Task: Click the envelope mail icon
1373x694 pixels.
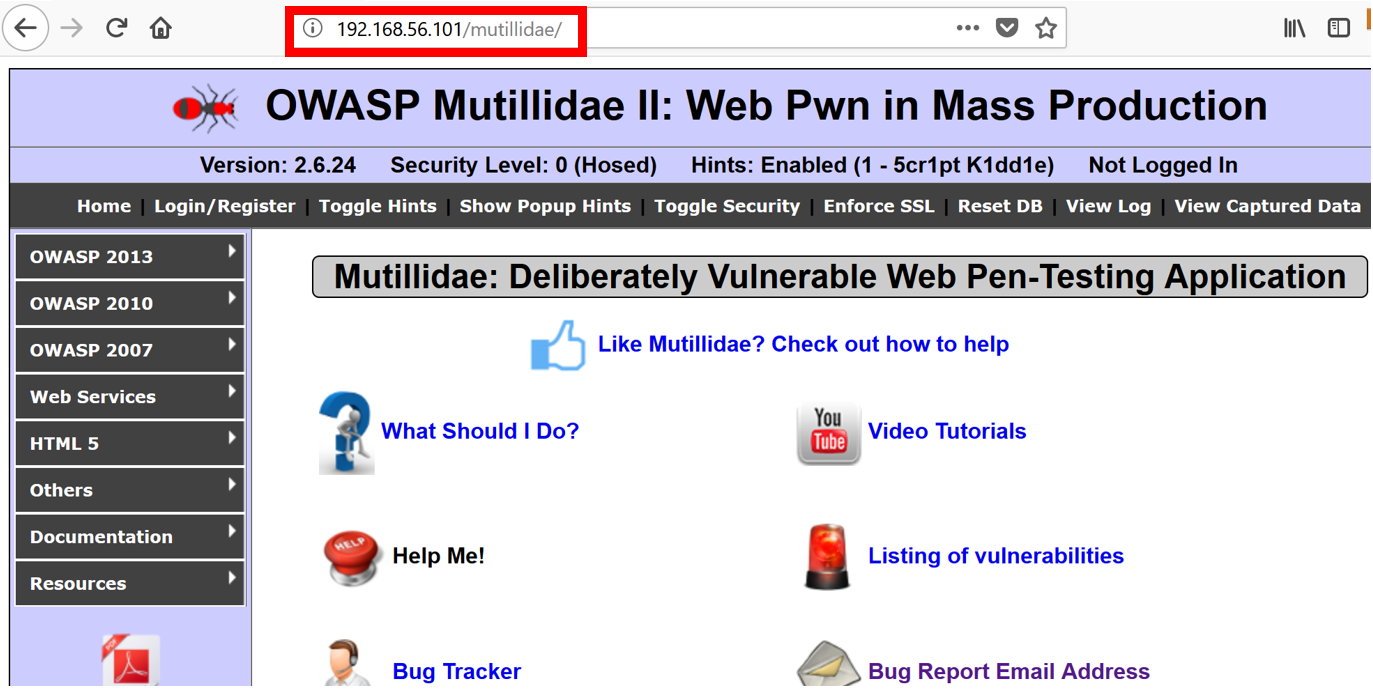Action: point(828,665)
